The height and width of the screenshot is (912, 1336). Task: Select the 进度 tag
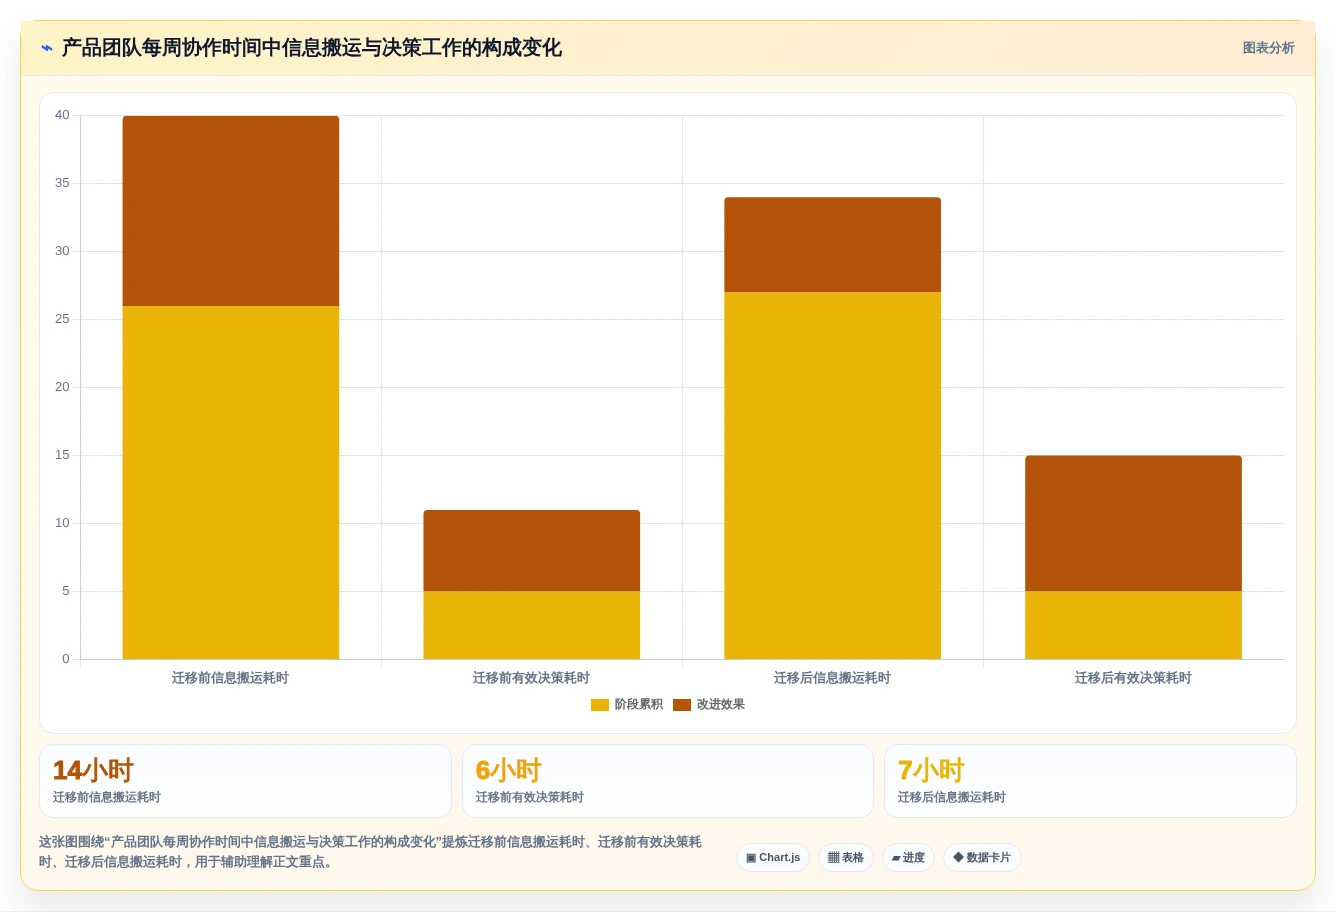(x=908, y=858)
